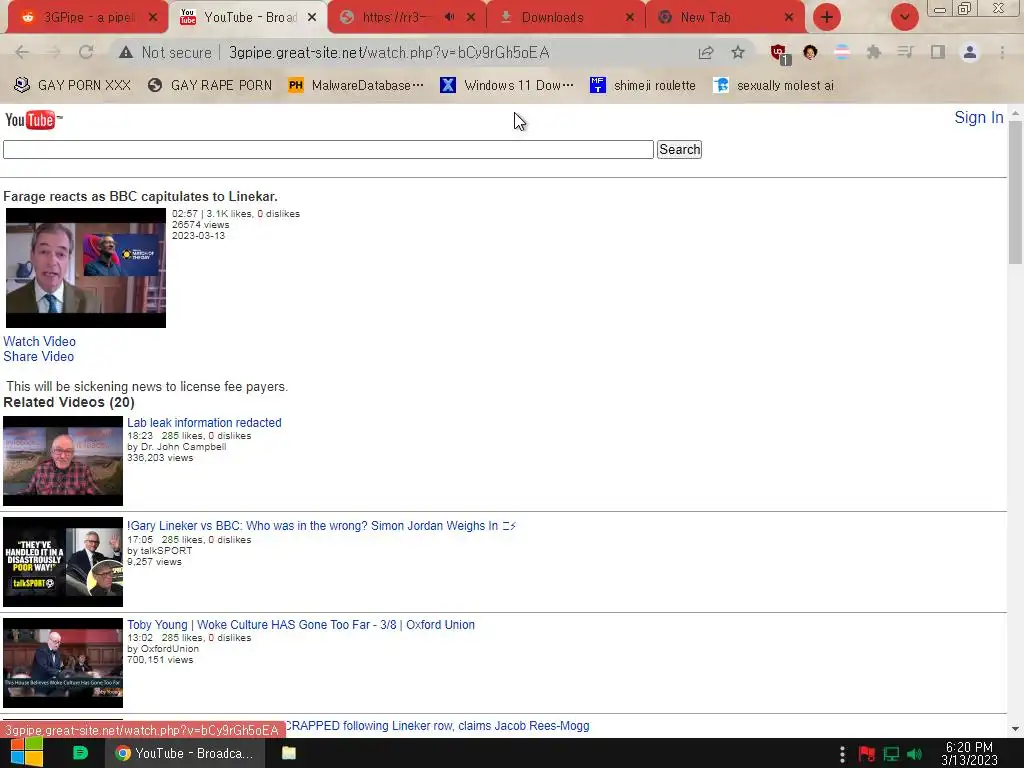This screenshot has height=768, width=1024.
Task: Click the avatar face extension icon
Action: click(x=810, y=52)
